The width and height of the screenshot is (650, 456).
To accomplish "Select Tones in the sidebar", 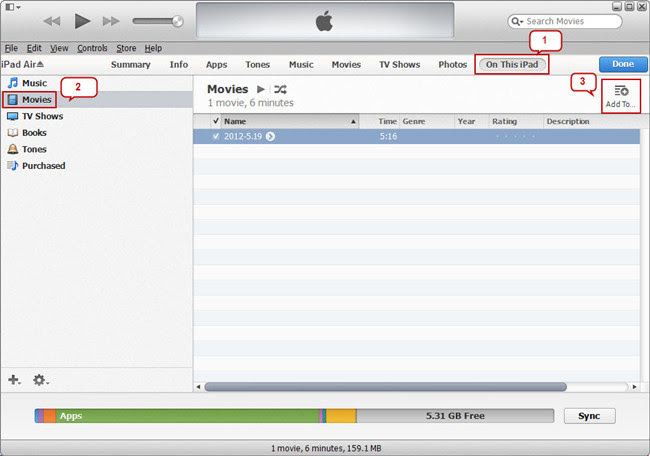I will pyautogui.click(x=27, y=149).
